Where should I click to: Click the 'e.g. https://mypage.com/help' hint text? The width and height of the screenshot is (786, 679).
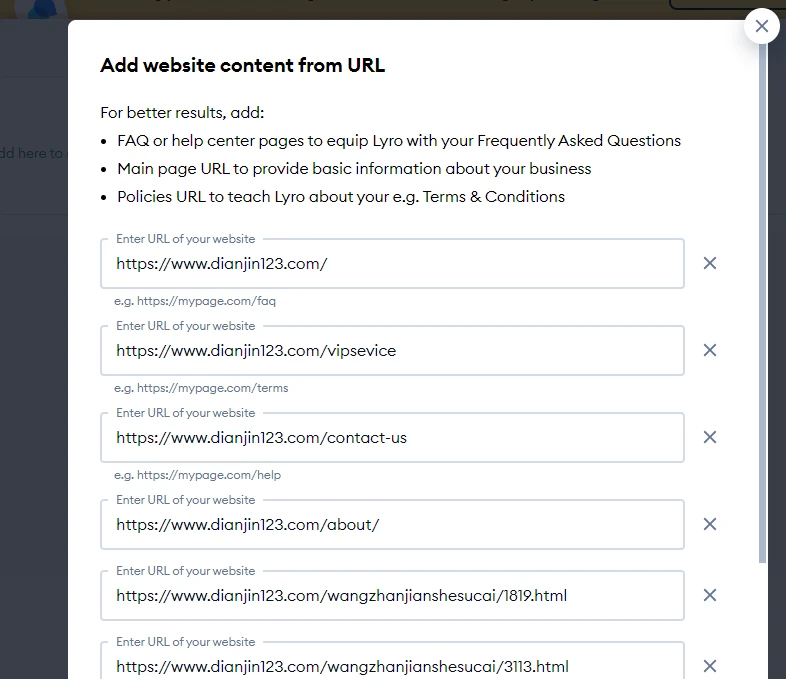(198, 475)
